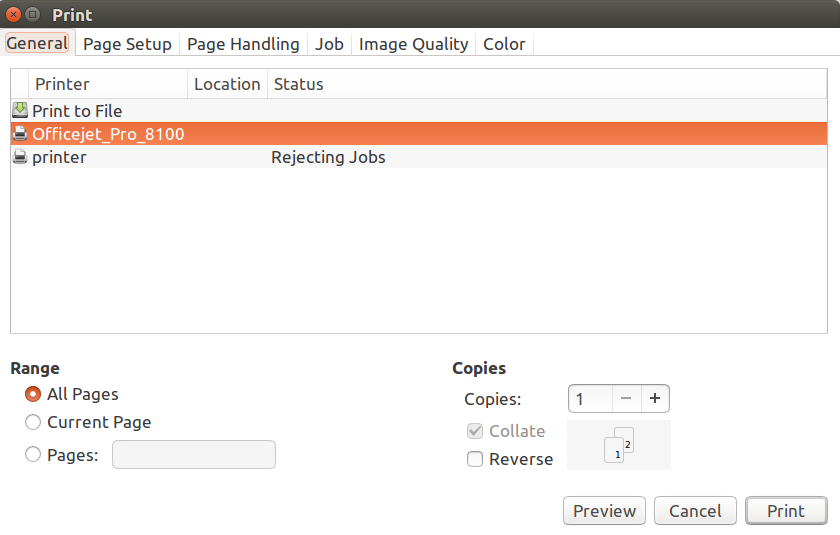Sort by the Location column header

[x=227, y=84]
